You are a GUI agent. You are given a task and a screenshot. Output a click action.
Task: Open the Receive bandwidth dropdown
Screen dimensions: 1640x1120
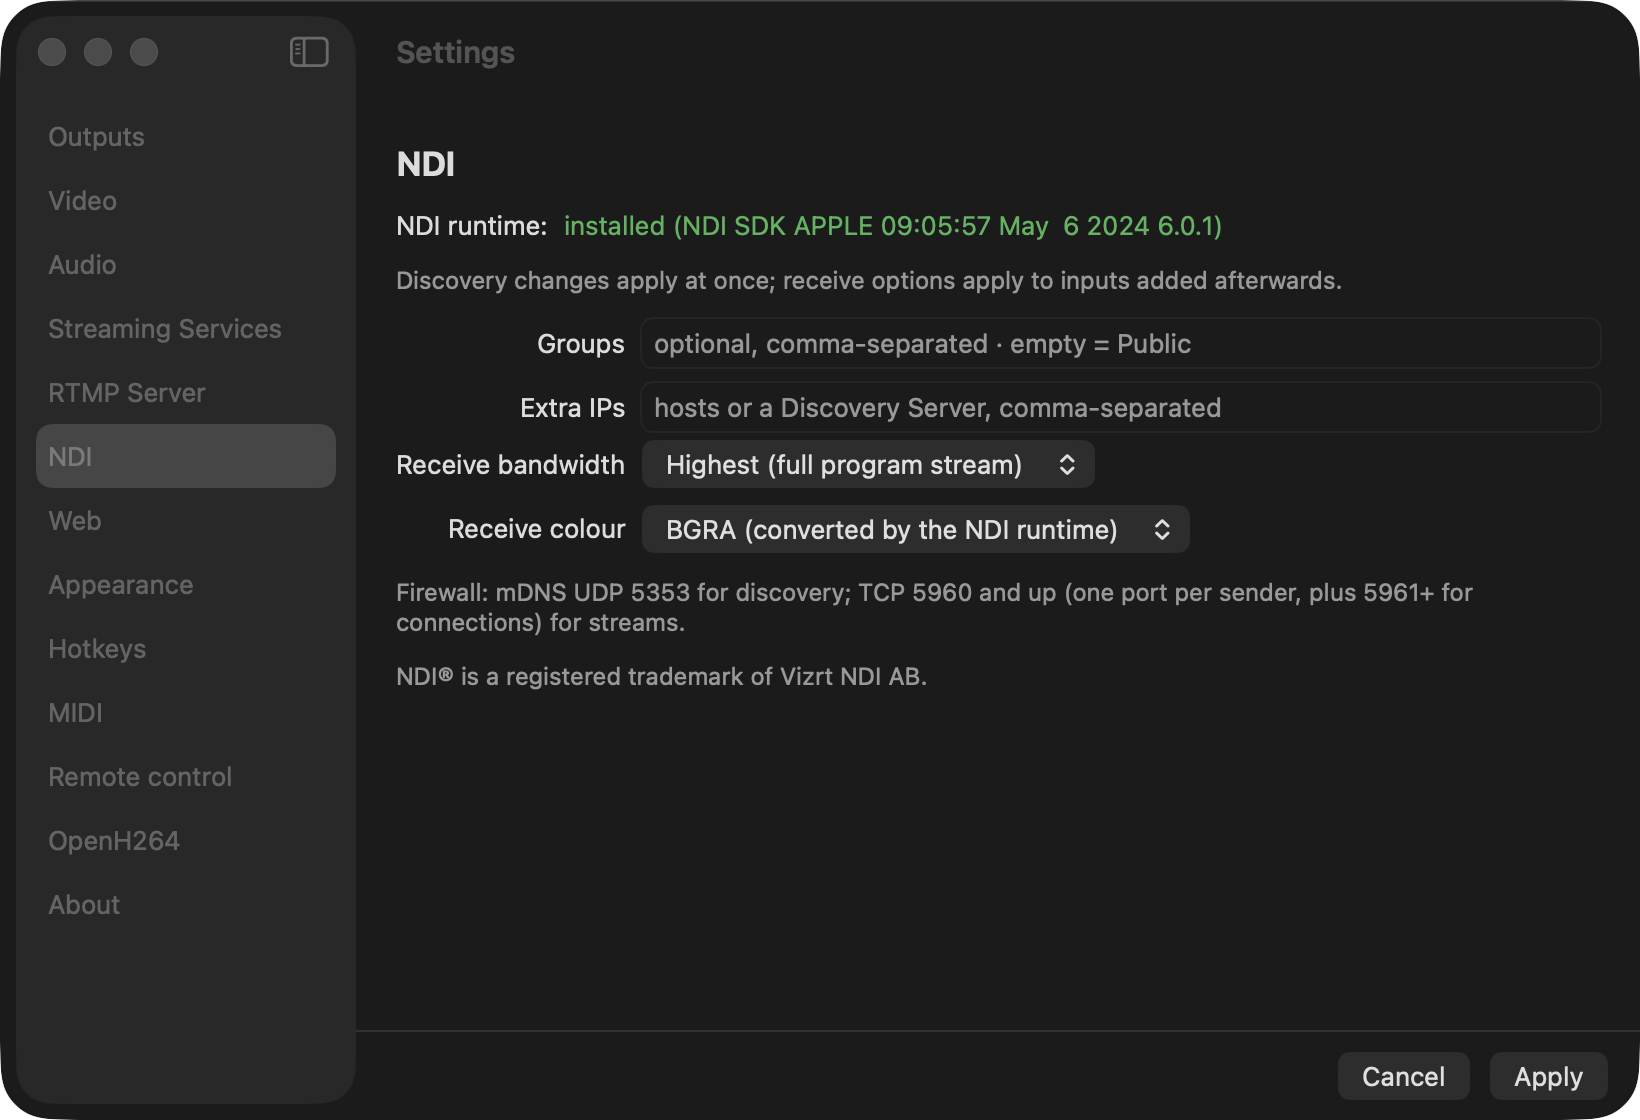[868, 465]
